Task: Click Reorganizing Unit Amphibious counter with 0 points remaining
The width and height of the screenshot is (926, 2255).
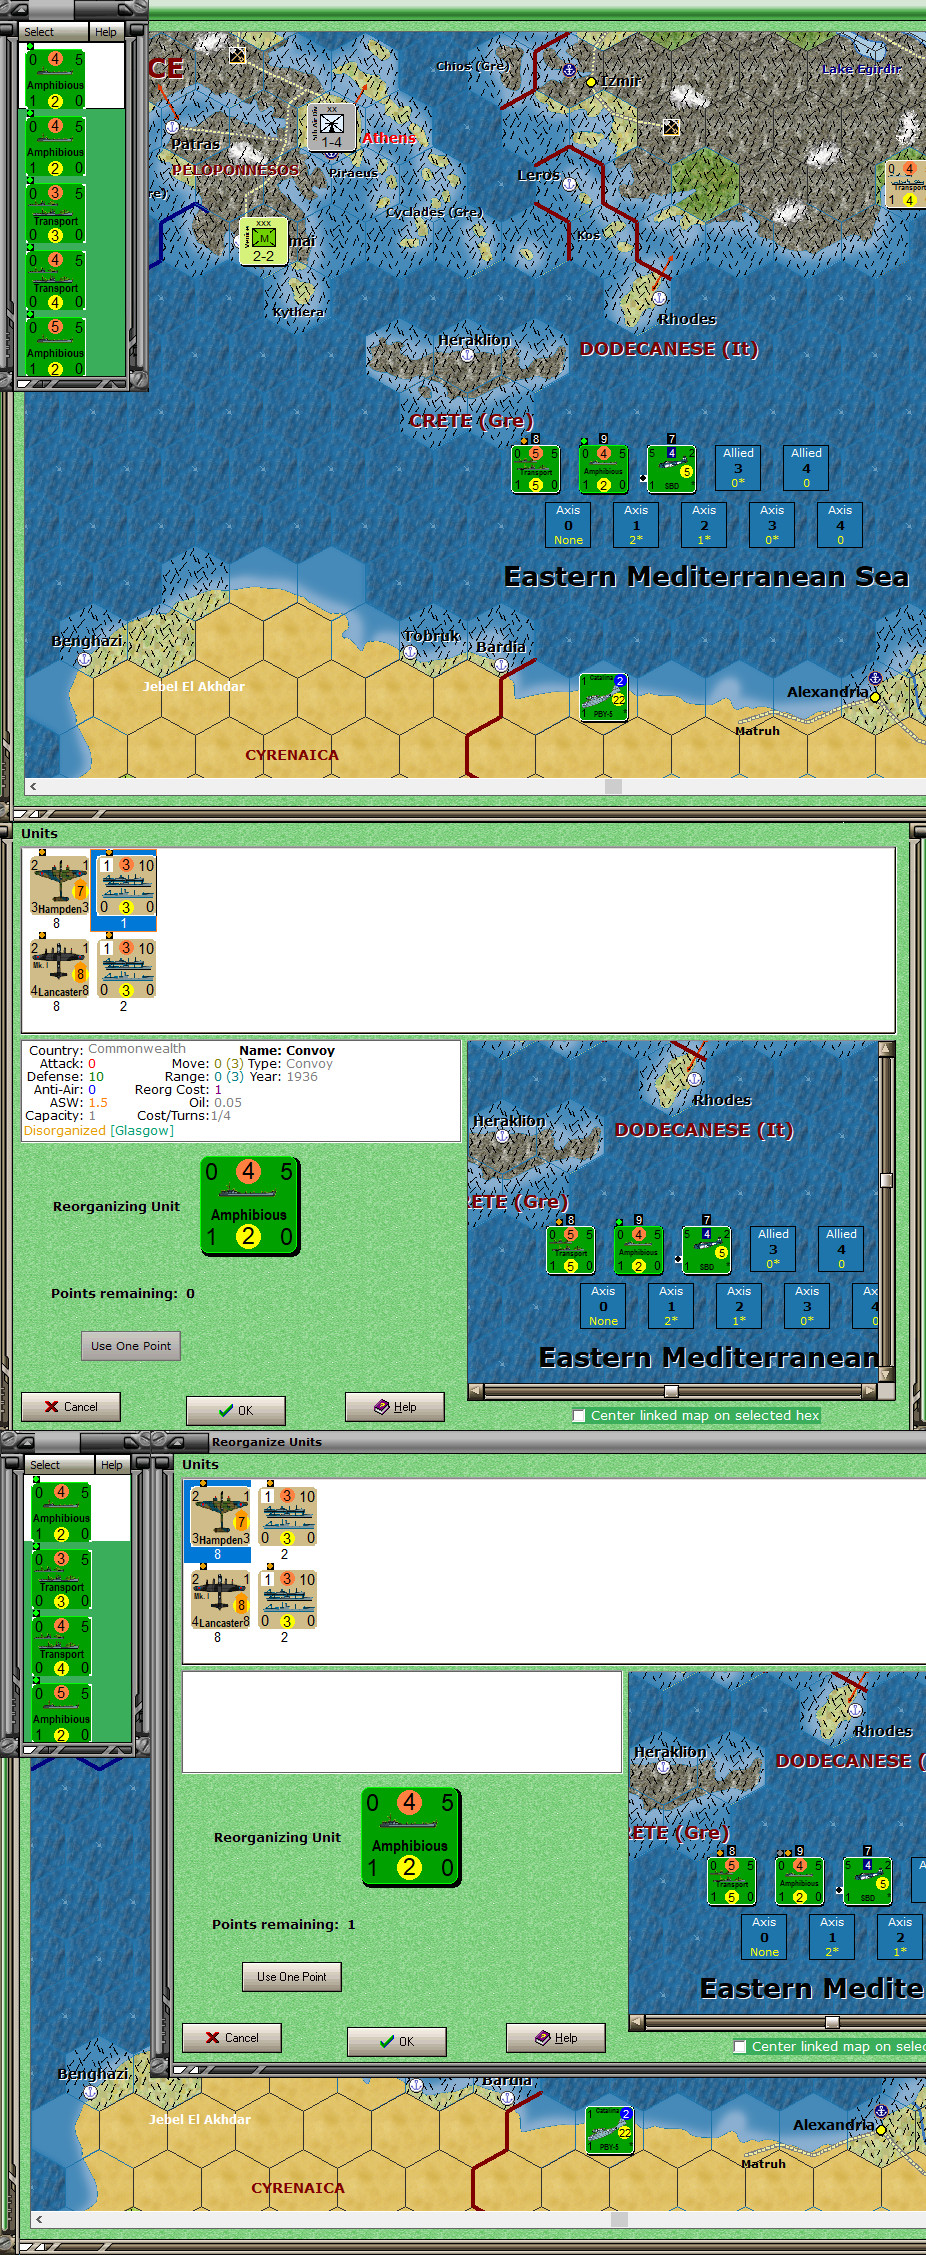Action: click(249, 1205)
